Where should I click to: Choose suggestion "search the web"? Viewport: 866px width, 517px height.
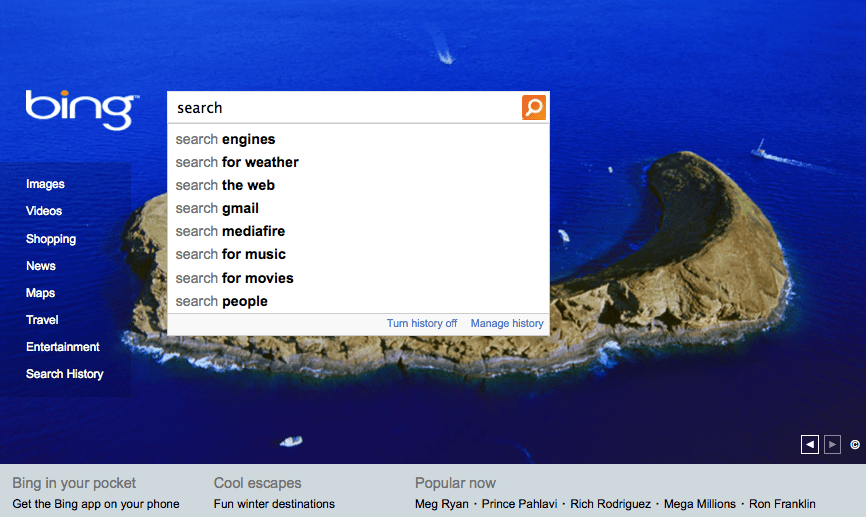(x=358, y=186)
